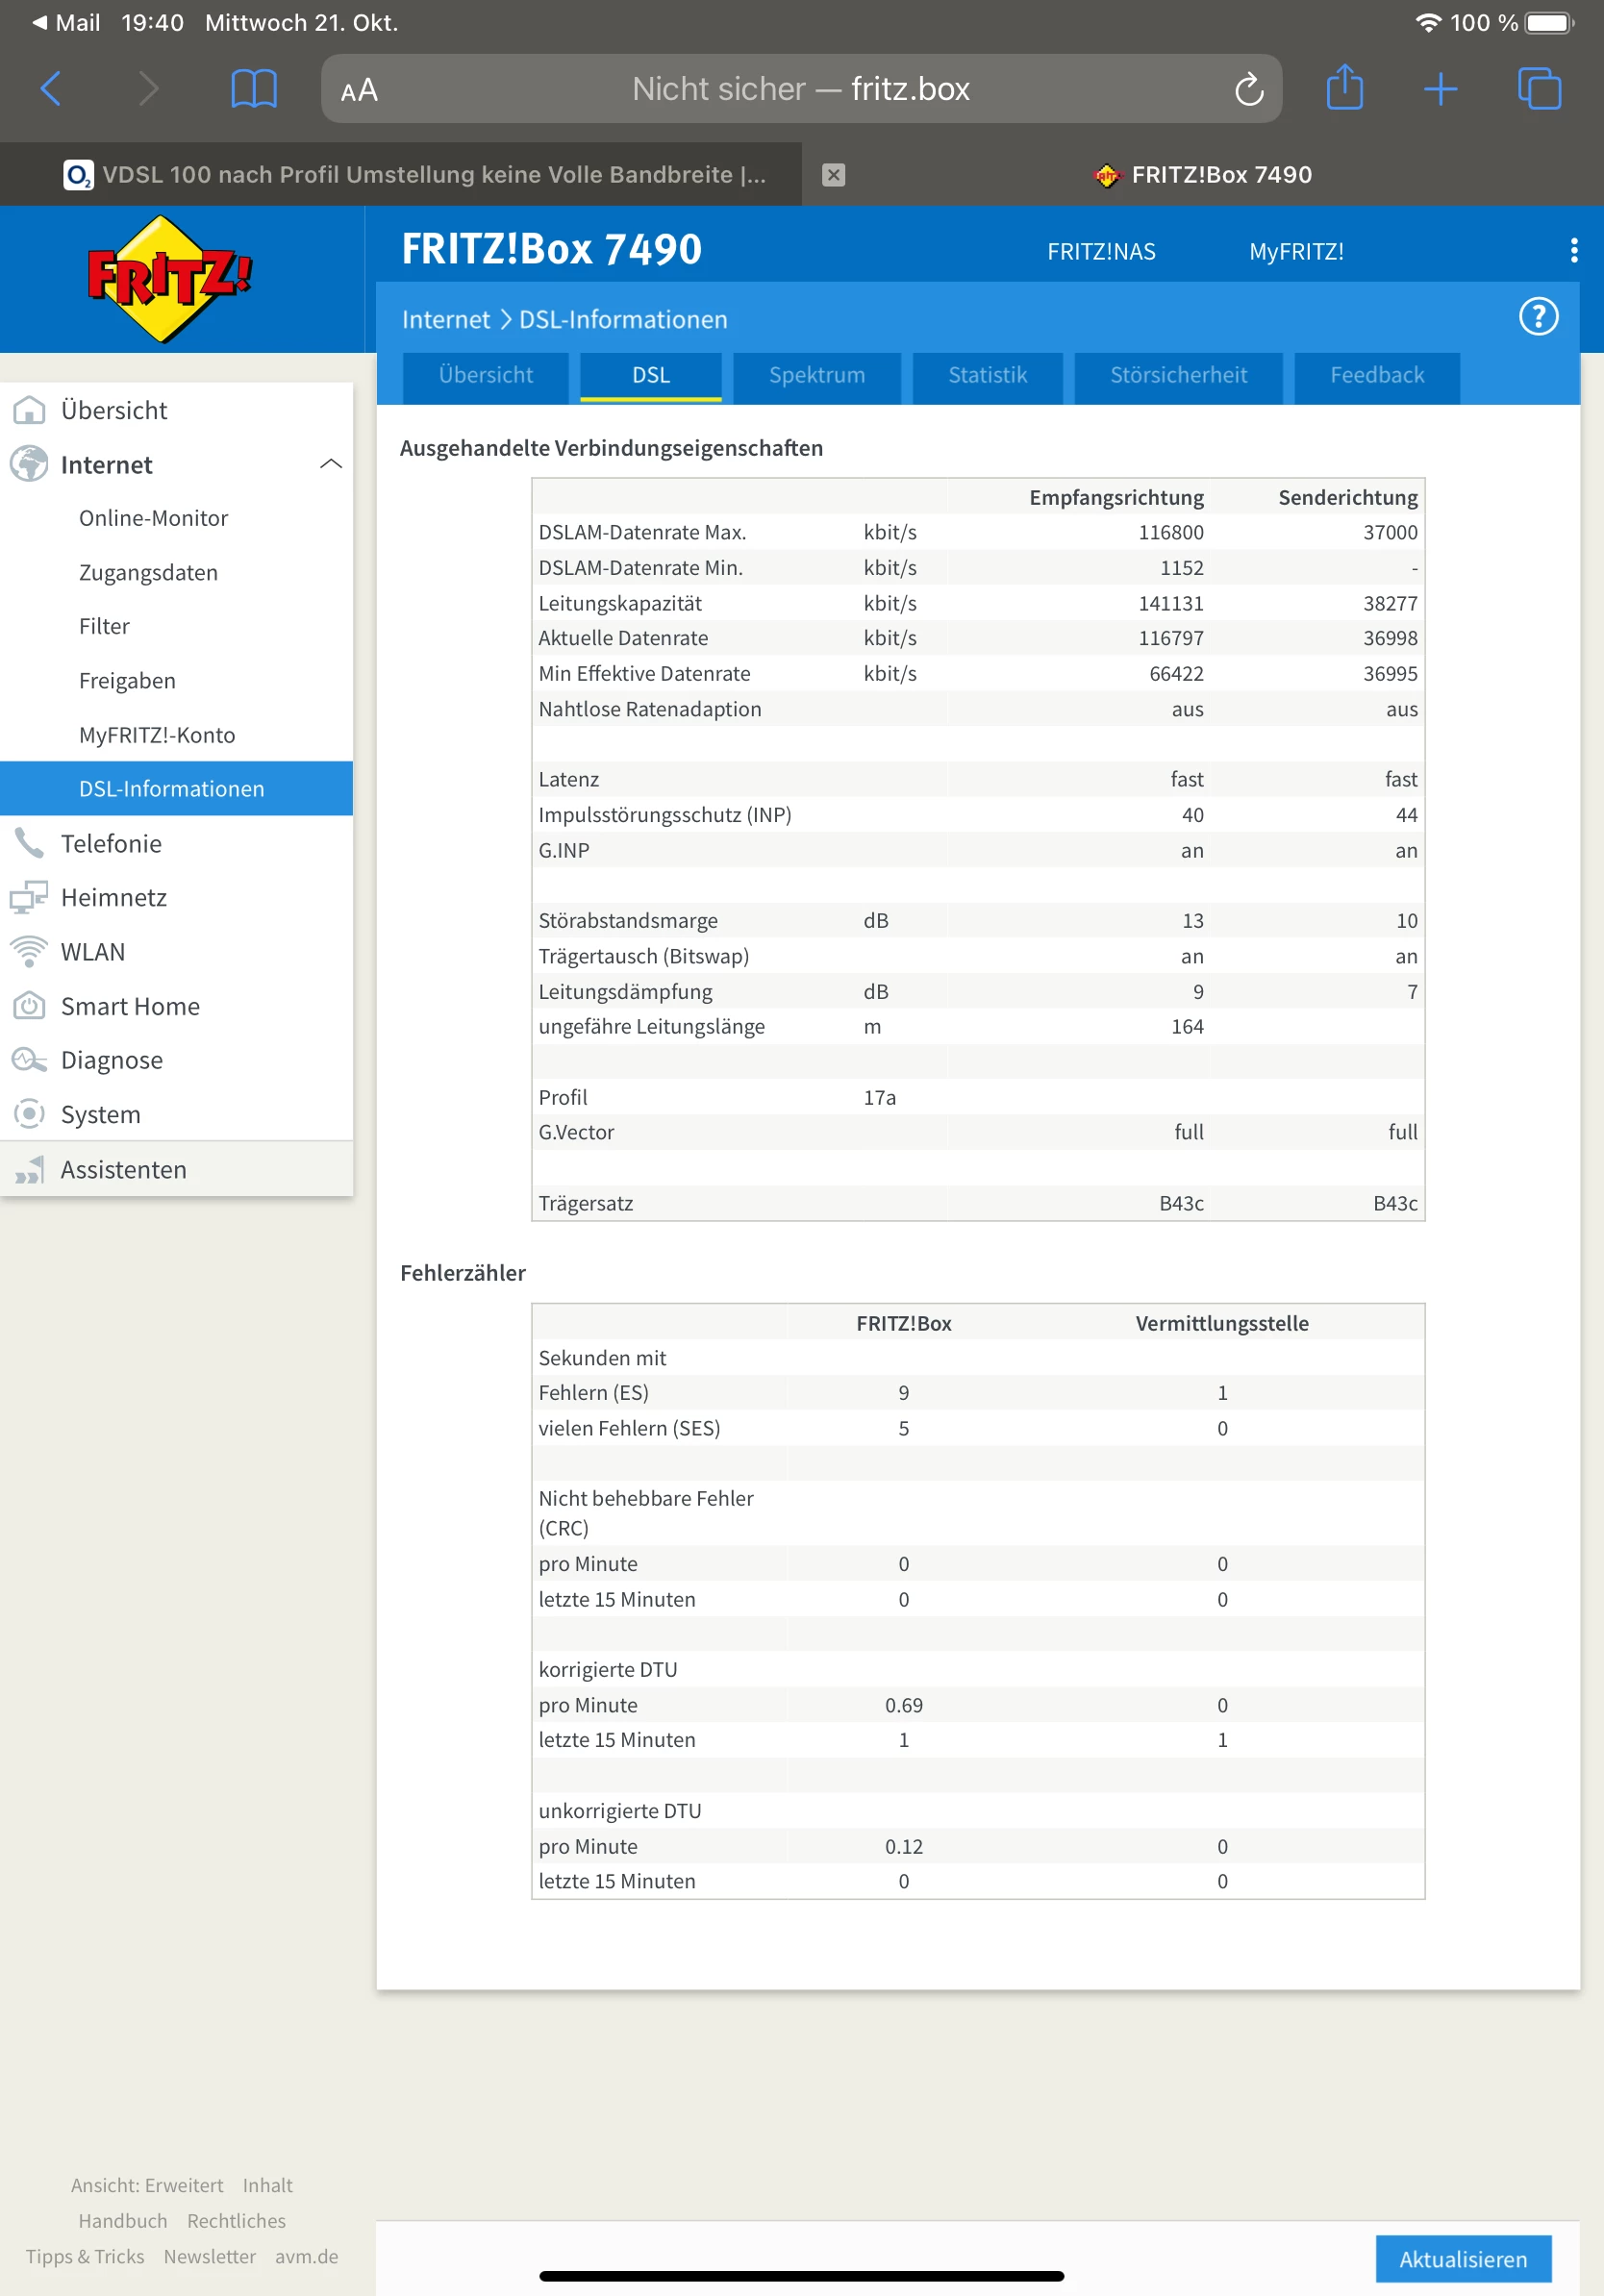This screenshot has height=2296, width=1604.
Task: Open the Übersicht tab in DSL-Informationen
Action: [x=486, y=376]
